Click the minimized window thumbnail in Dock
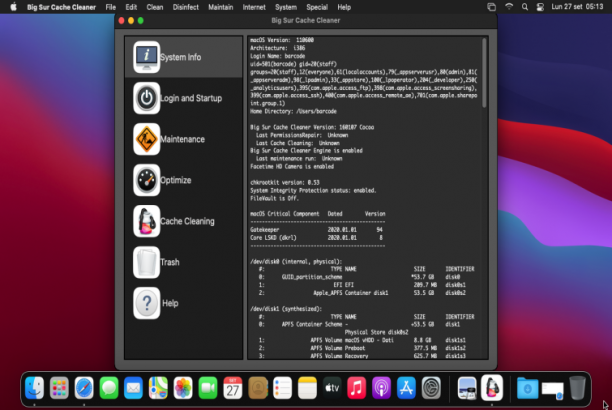 point(552,390)
